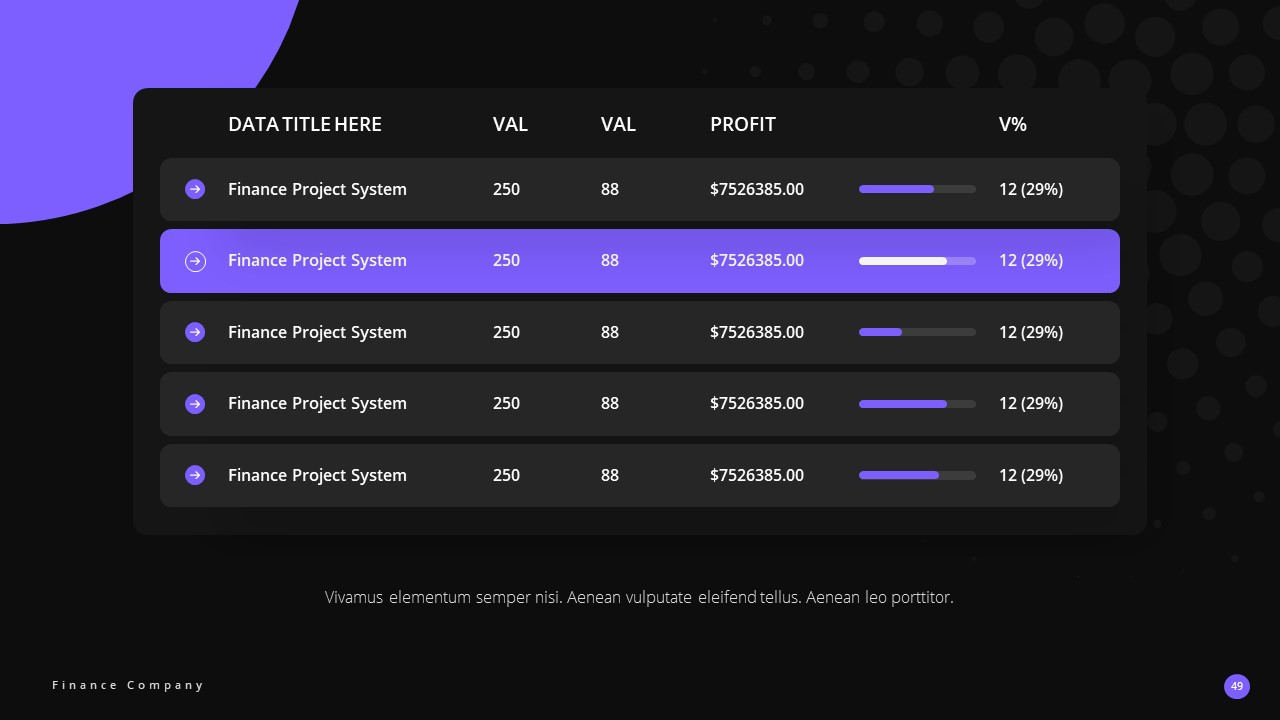Click the Finance Company footer text

pos(128,685)
